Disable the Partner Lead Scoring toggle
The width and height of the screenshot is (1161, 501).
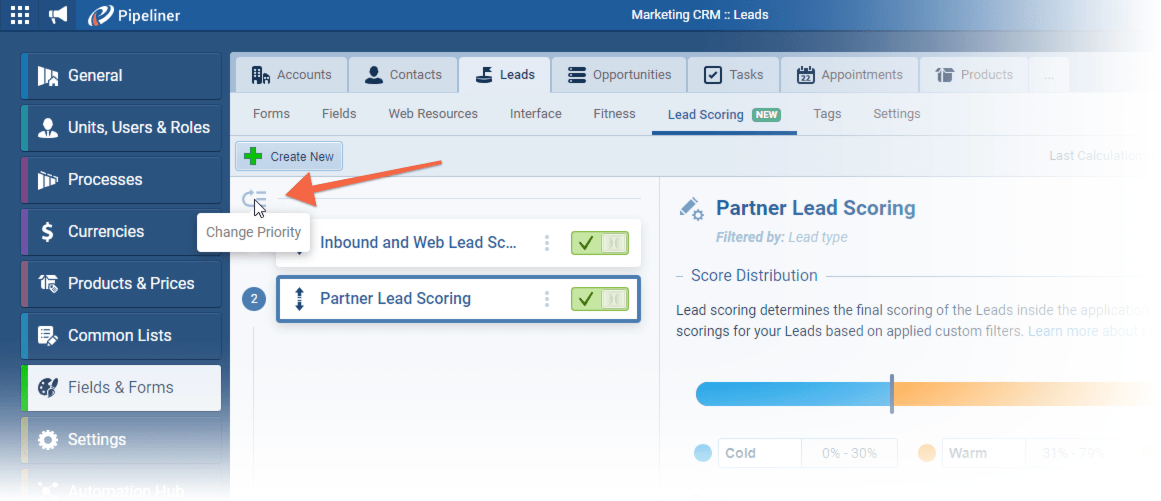point(599,299)
